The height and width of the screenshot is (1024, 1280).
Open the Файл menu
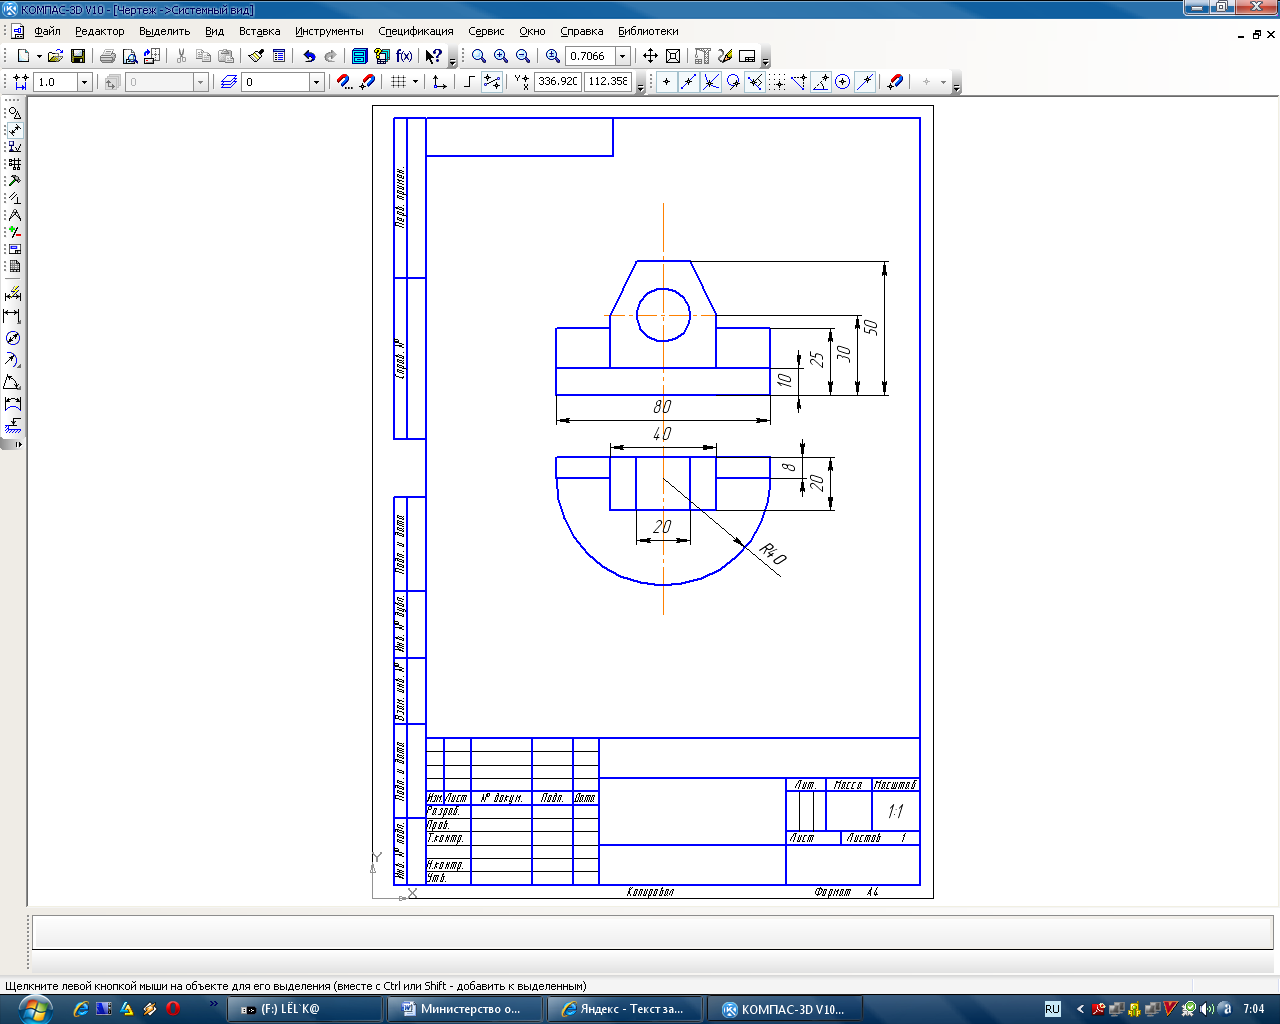point(47,31)
